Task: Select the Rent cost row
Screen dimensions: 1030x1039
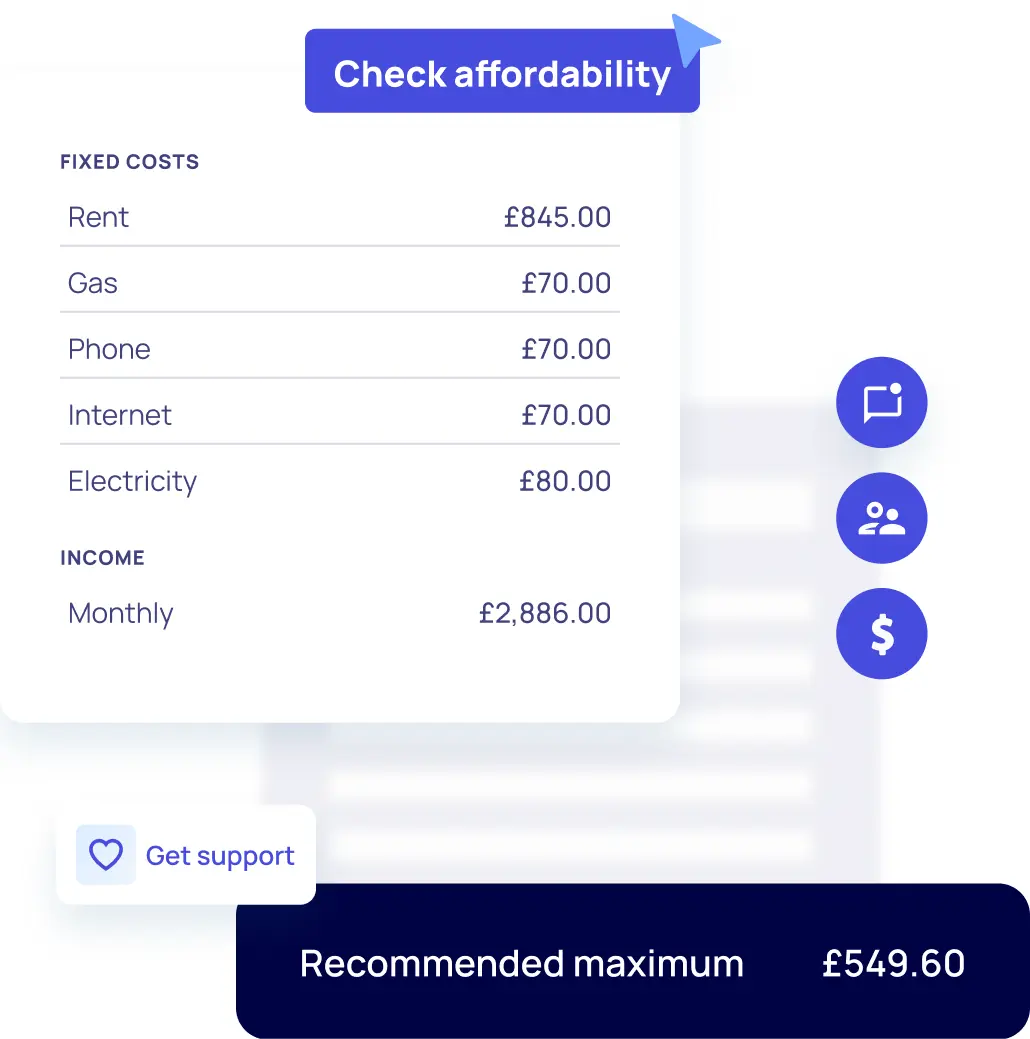Action: coord(339,217)
